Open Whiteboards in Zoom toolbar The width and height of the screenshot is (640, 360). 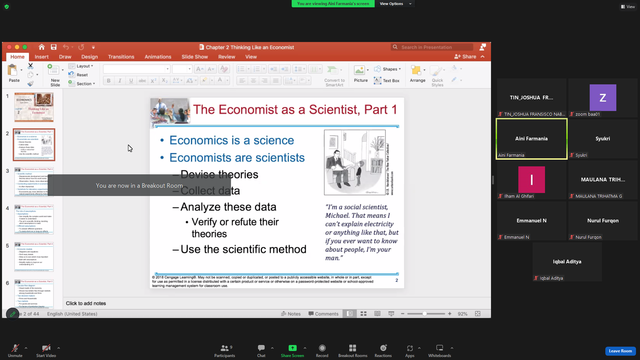[x=440, y=351]
